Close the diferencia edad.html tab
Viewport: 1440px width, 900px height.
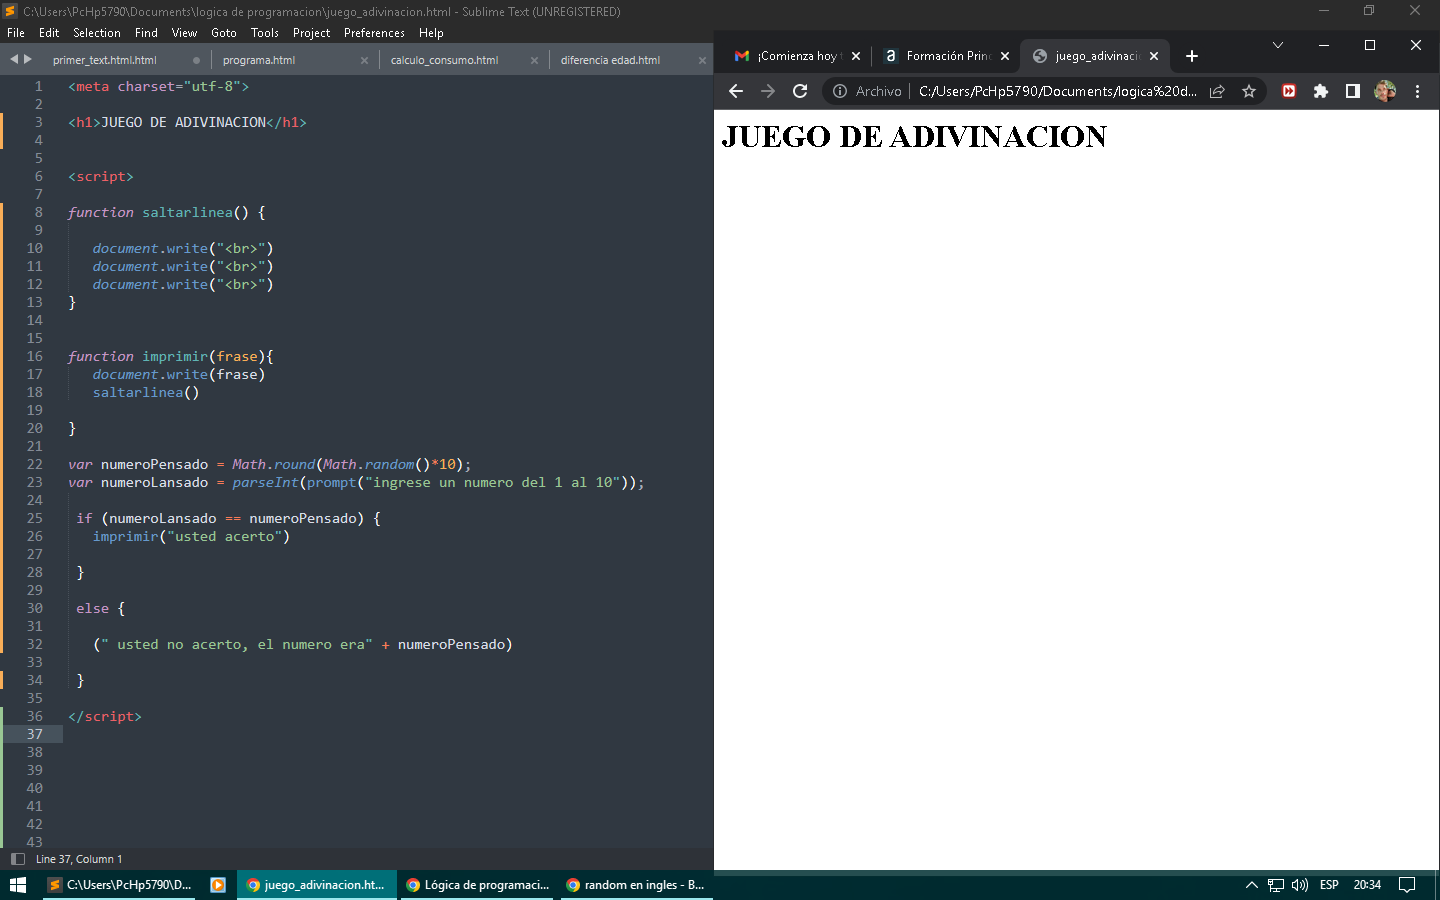702,61
